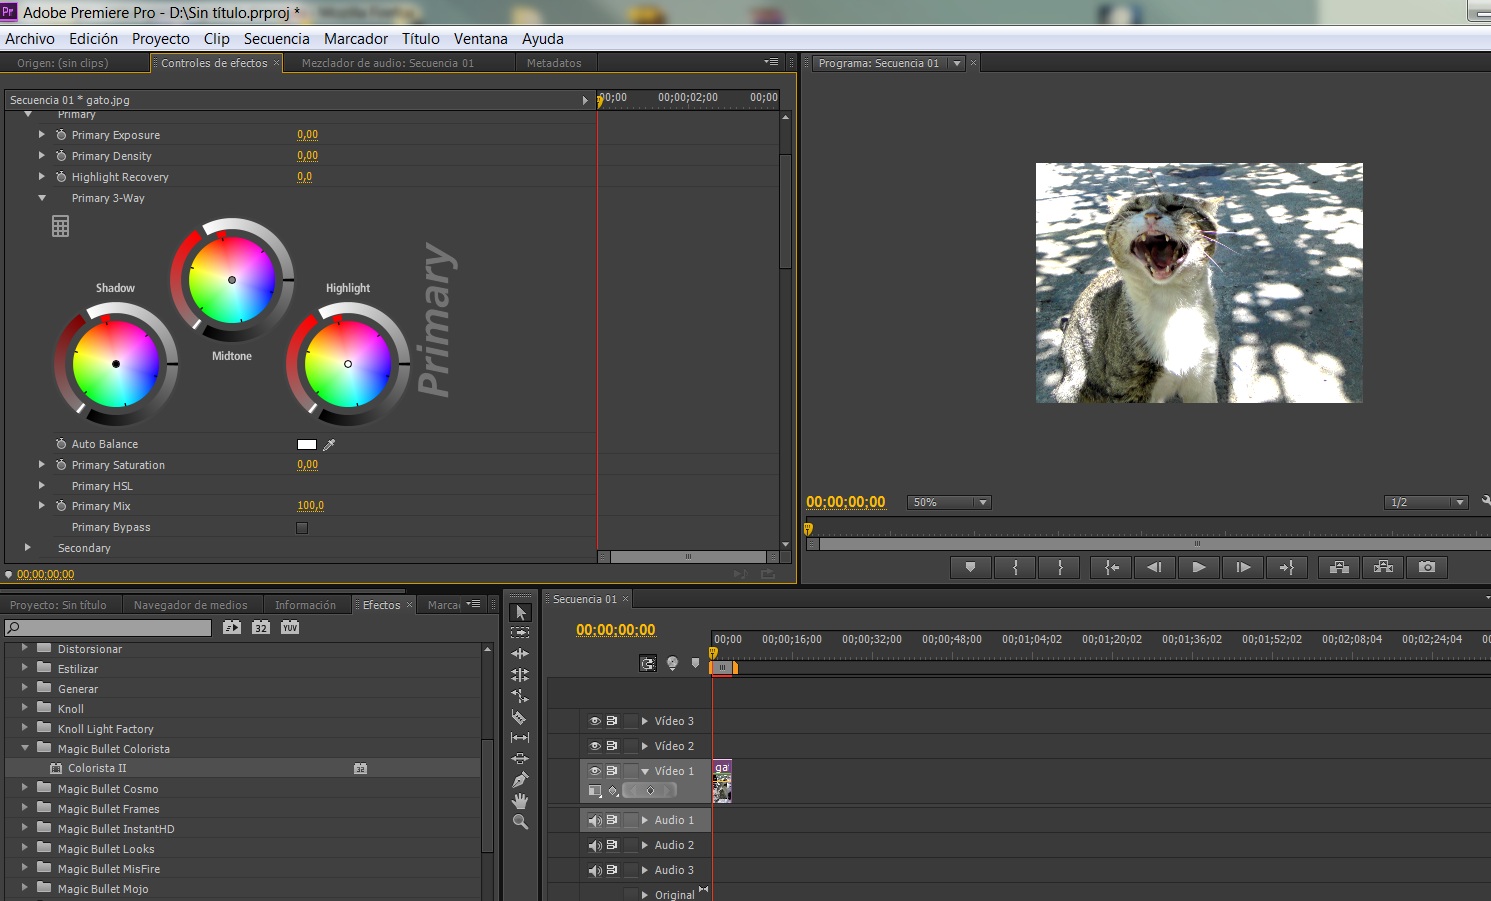
Task: Expand Primary Saturation parameter
Action: pyautogui.click(x=41, y=465)
